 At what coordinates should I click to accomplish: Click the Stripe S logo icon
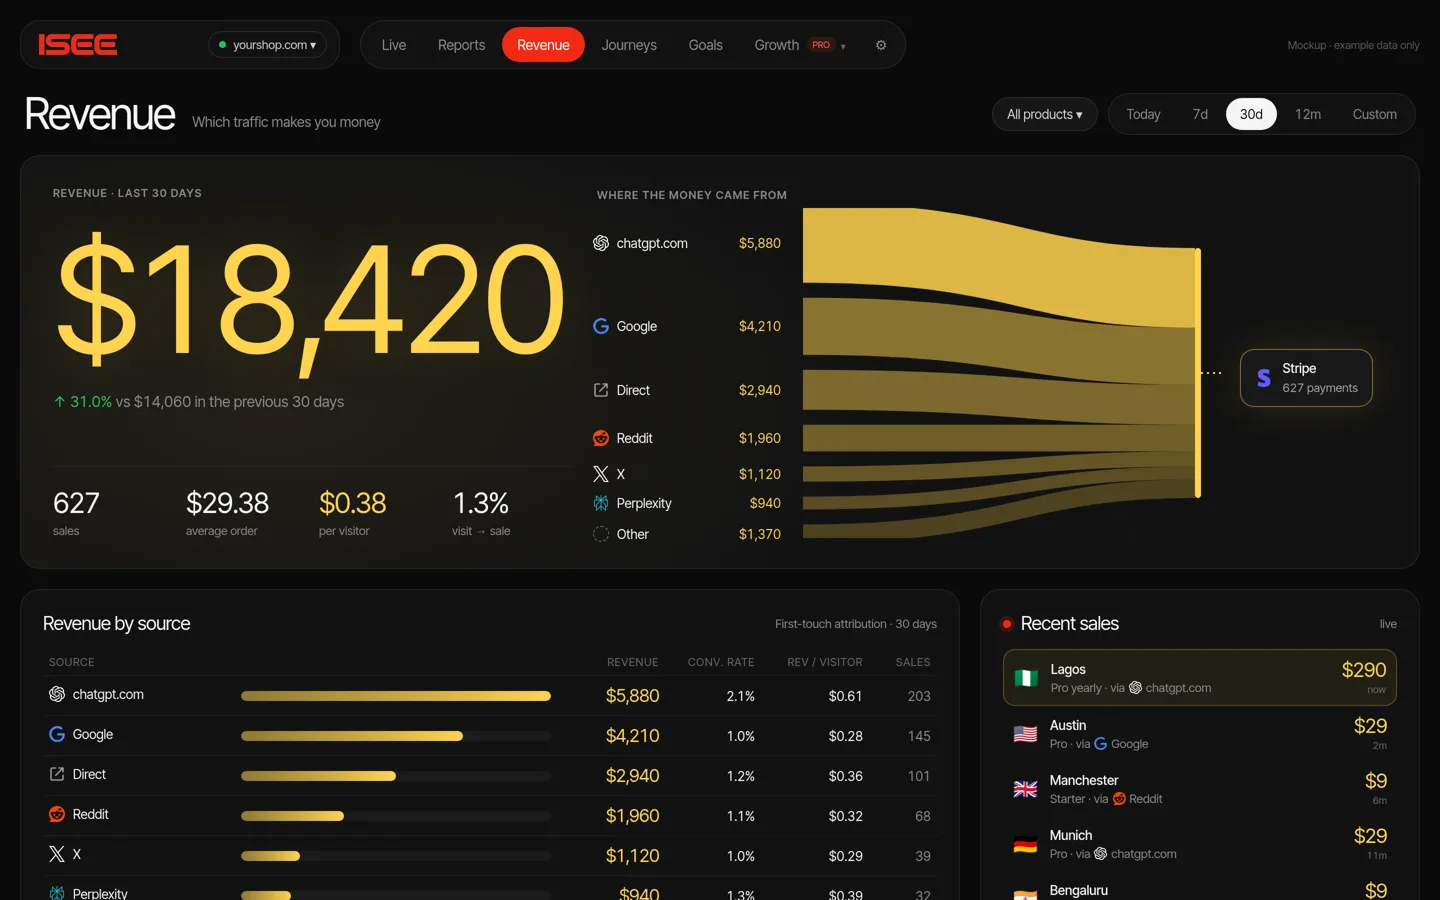point(1264,378)
